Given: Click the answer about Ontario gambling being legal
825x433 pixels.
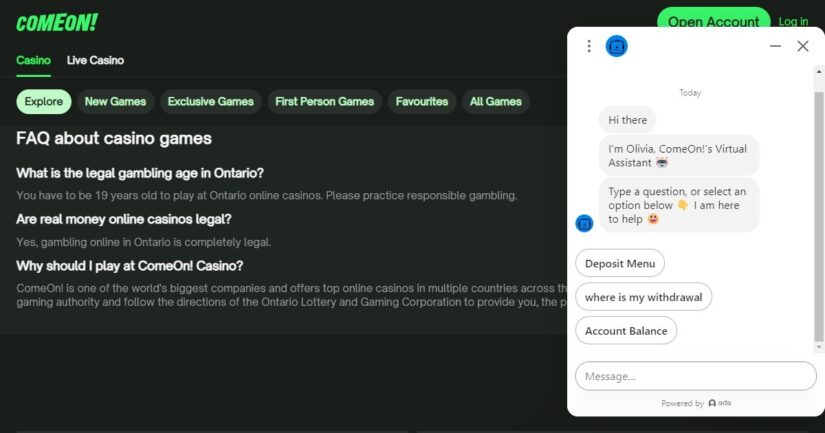Looking at the screenshot, I should 144,243.
